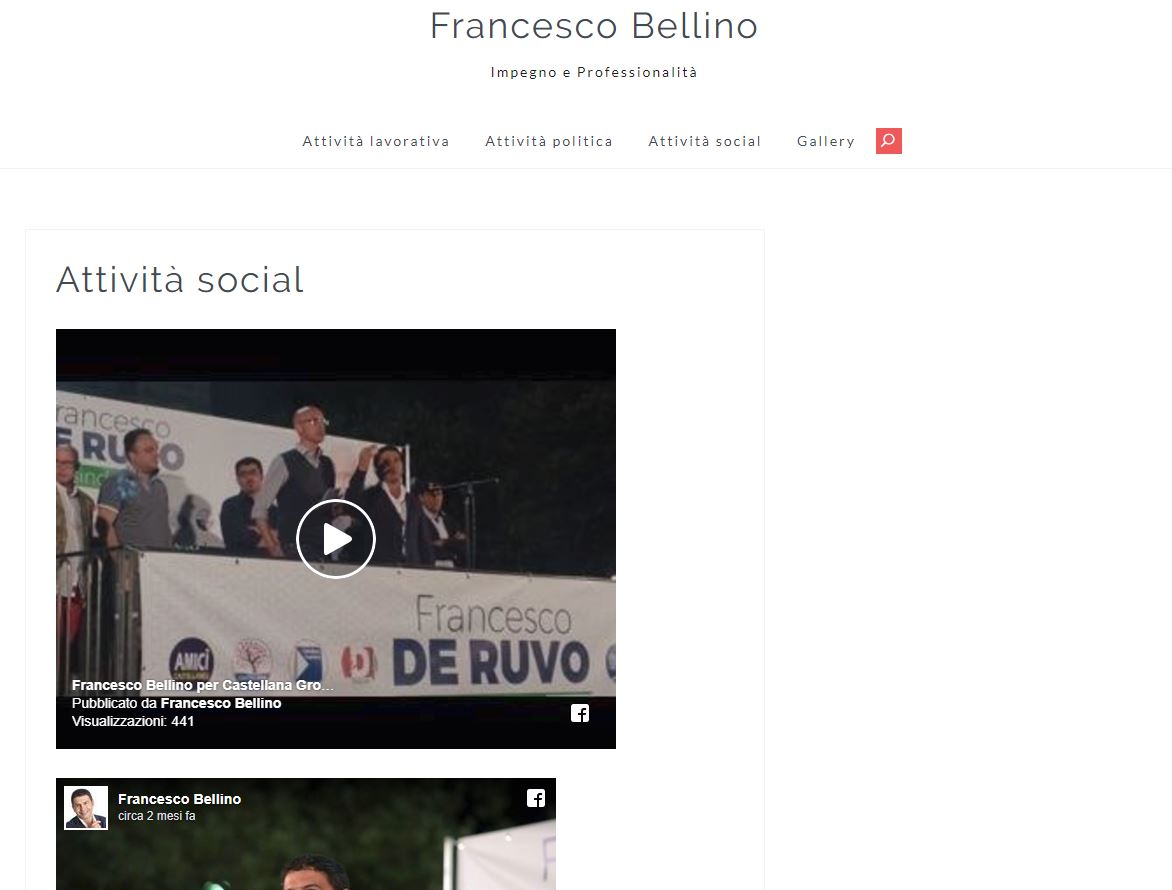This screenshot has width=1172, height=890.
Task: Click Francesco Bellino profile picture avatar
Action: (86, 808)
